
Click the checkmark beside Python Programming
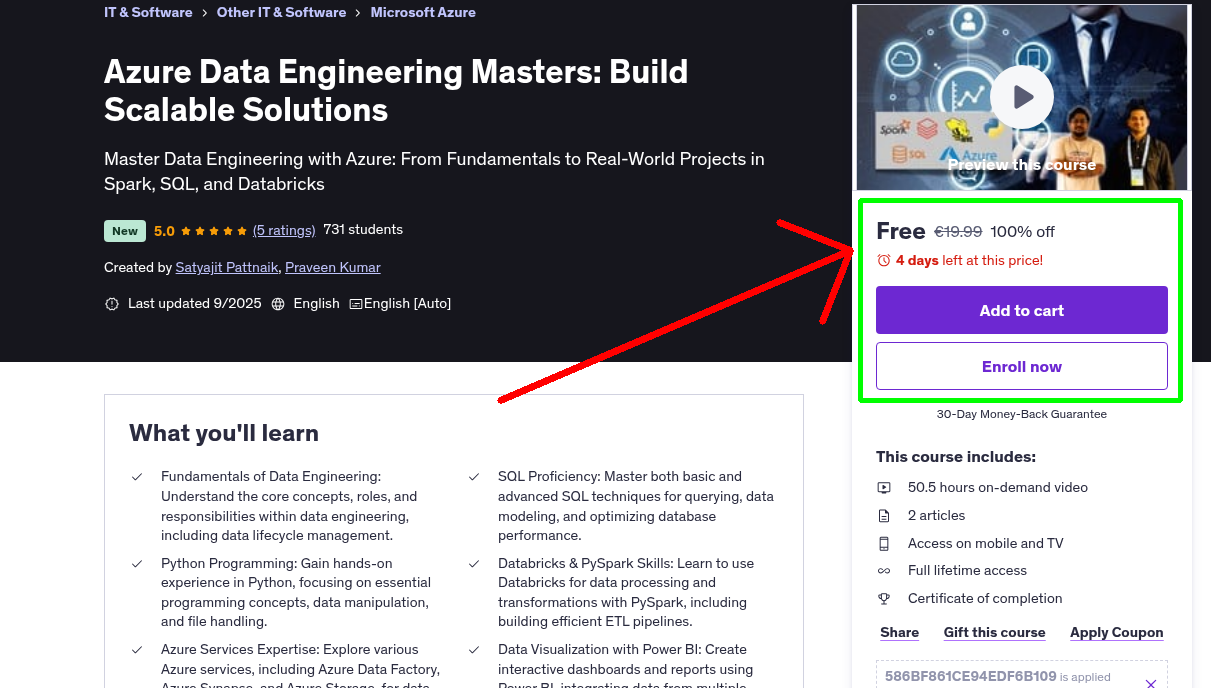[137, 564]
